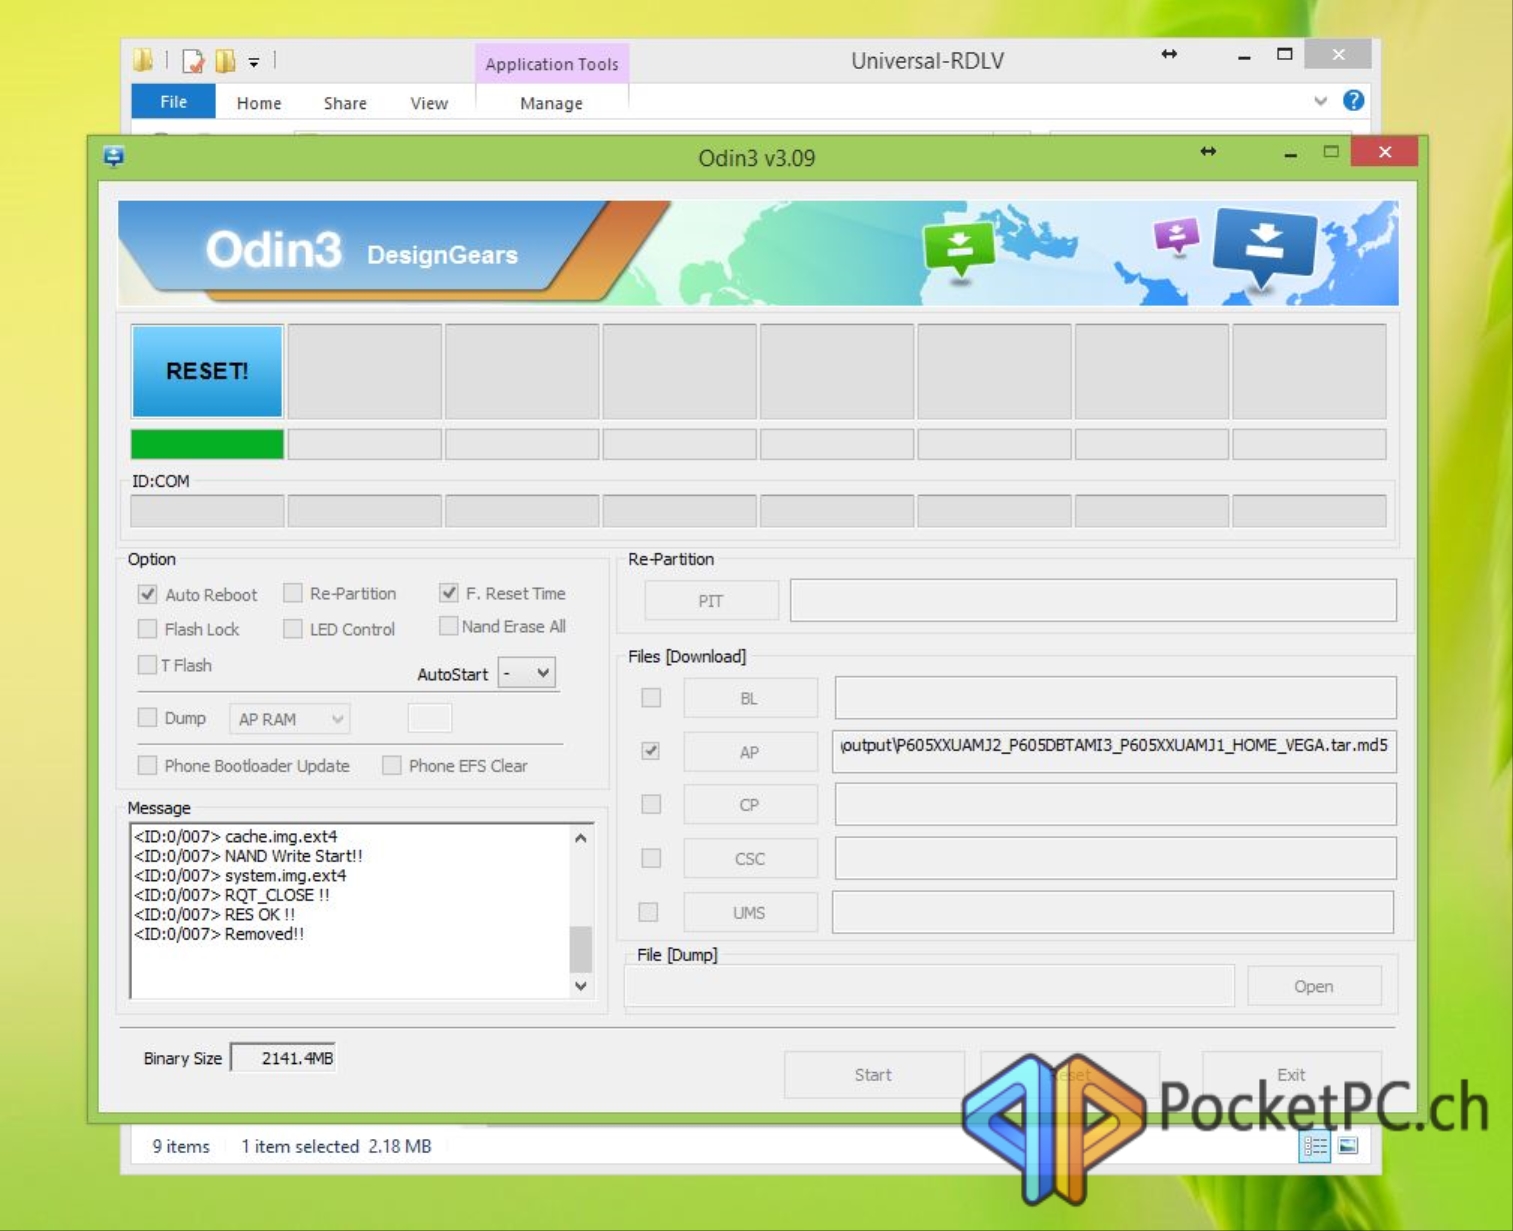Click the Binary Size value field

283,1058
